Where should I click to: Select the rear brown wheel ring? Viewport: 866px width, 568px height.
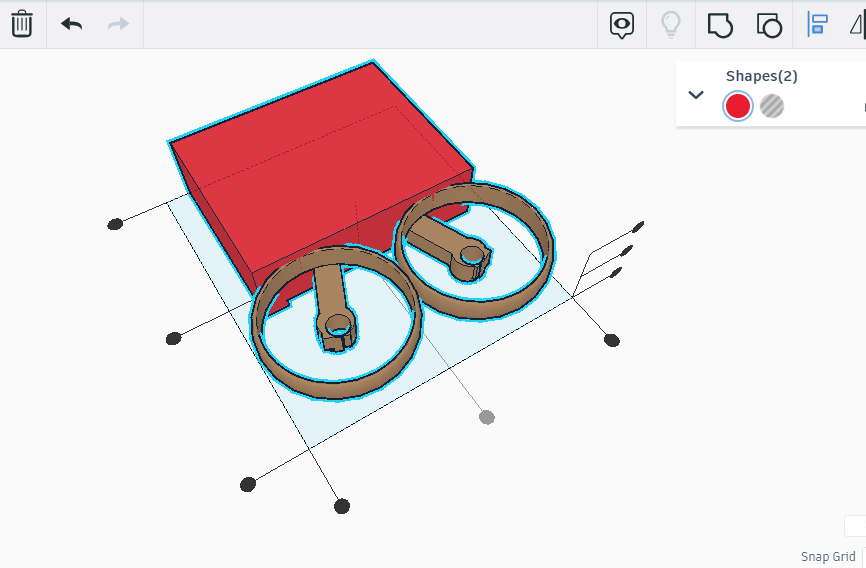(478, 309)
